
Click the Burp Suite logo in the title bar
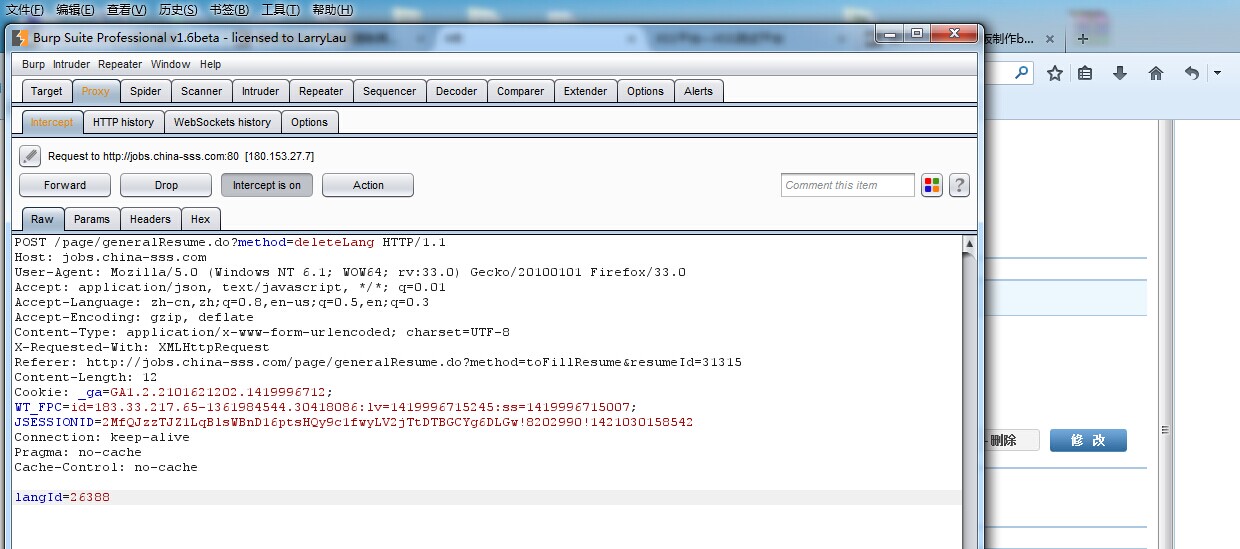coord(20,38)
